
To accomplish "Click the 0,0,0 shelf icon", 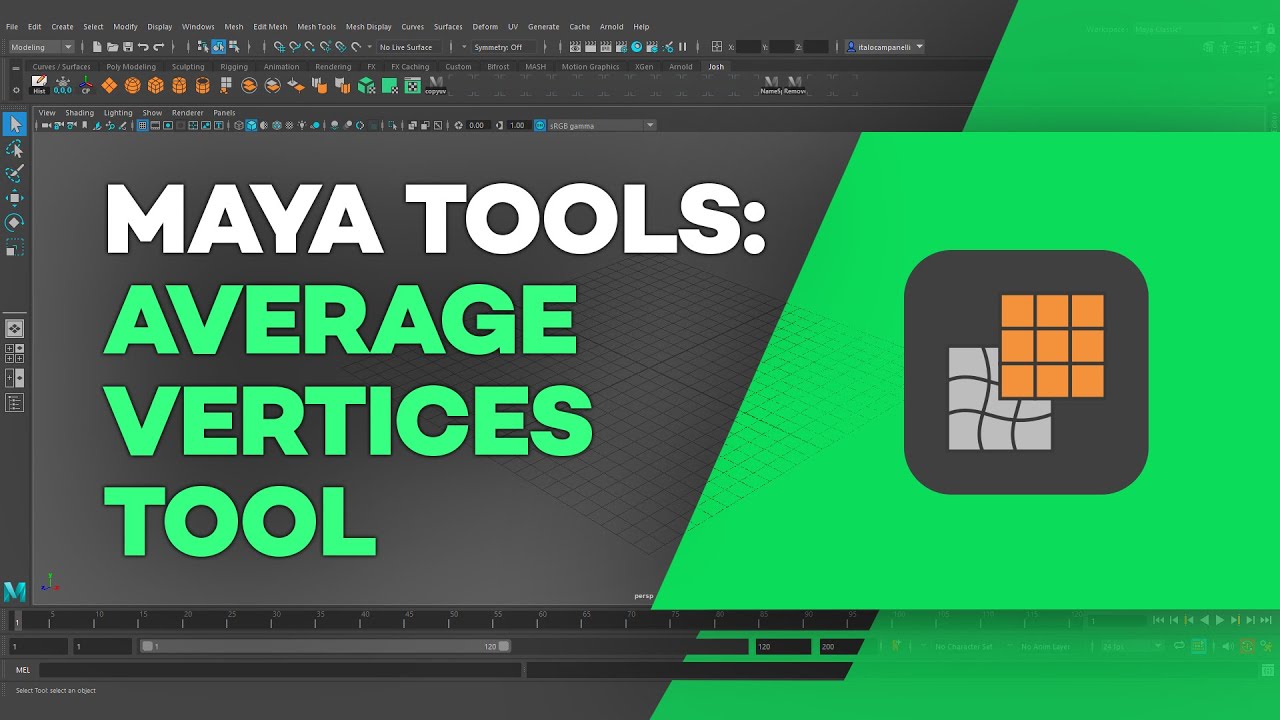I will [x=62, y=85].
